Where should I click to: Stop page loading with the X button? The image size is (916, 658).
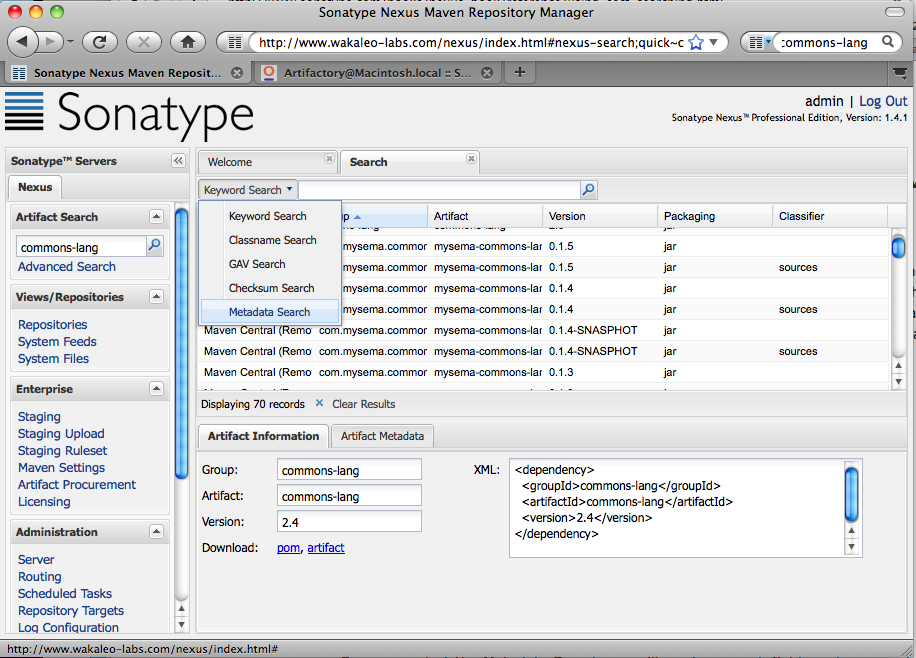(x=144, y=41)
